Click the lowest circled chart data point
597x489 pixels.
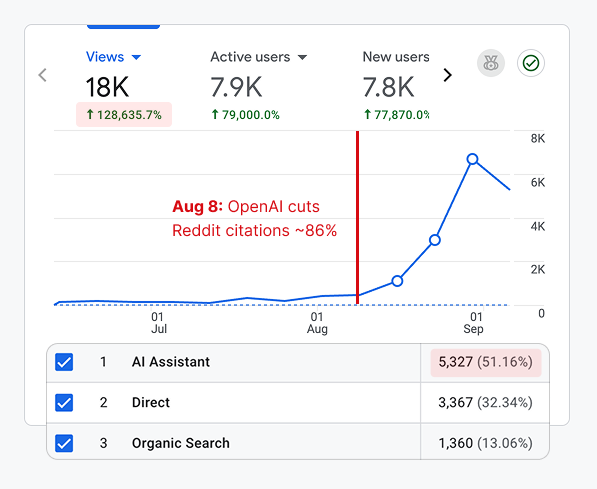click(397, 281)
